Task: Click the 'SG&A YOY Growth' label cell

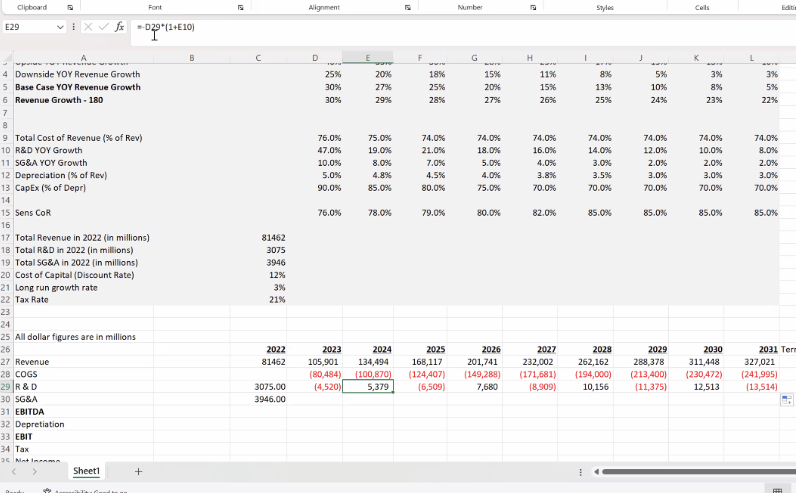Action: (51, 163)
